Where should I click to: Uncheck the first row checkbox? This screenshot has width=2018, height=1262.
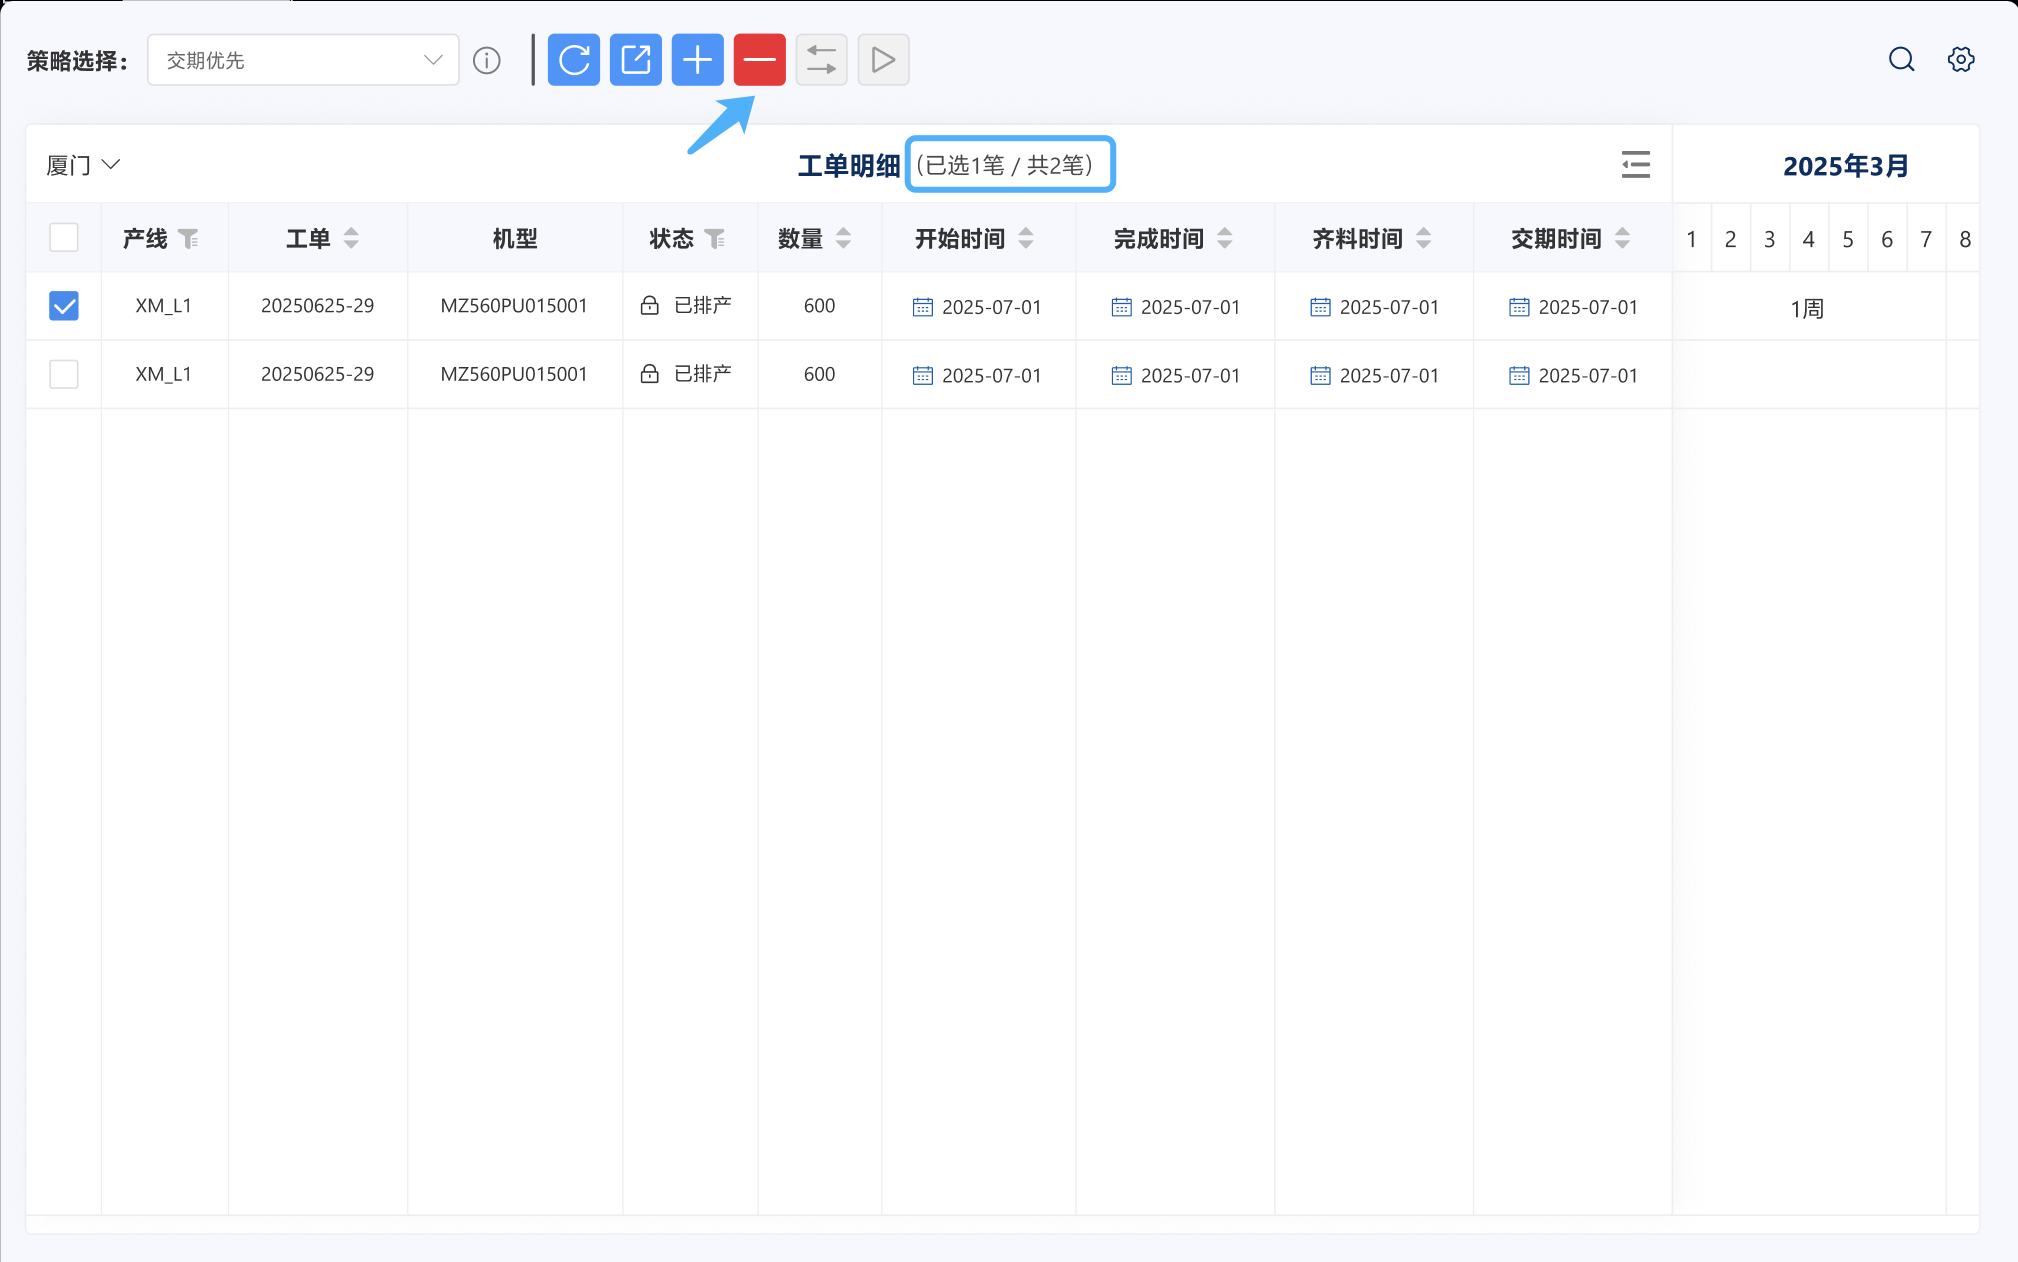pos(64,306)
